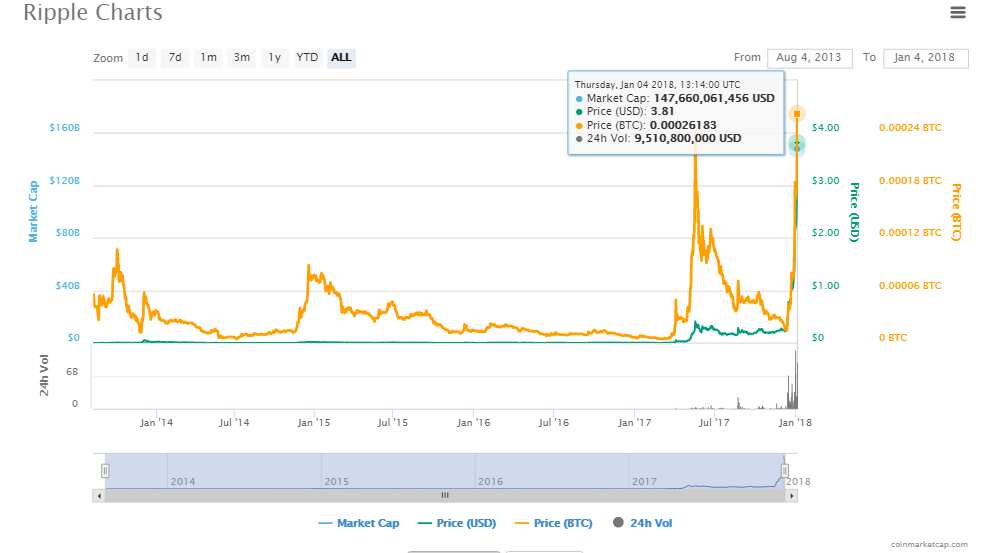Toggle the Price (USD) series legend
Viewport: 996px width, 553px height.
tap(457, 523)
